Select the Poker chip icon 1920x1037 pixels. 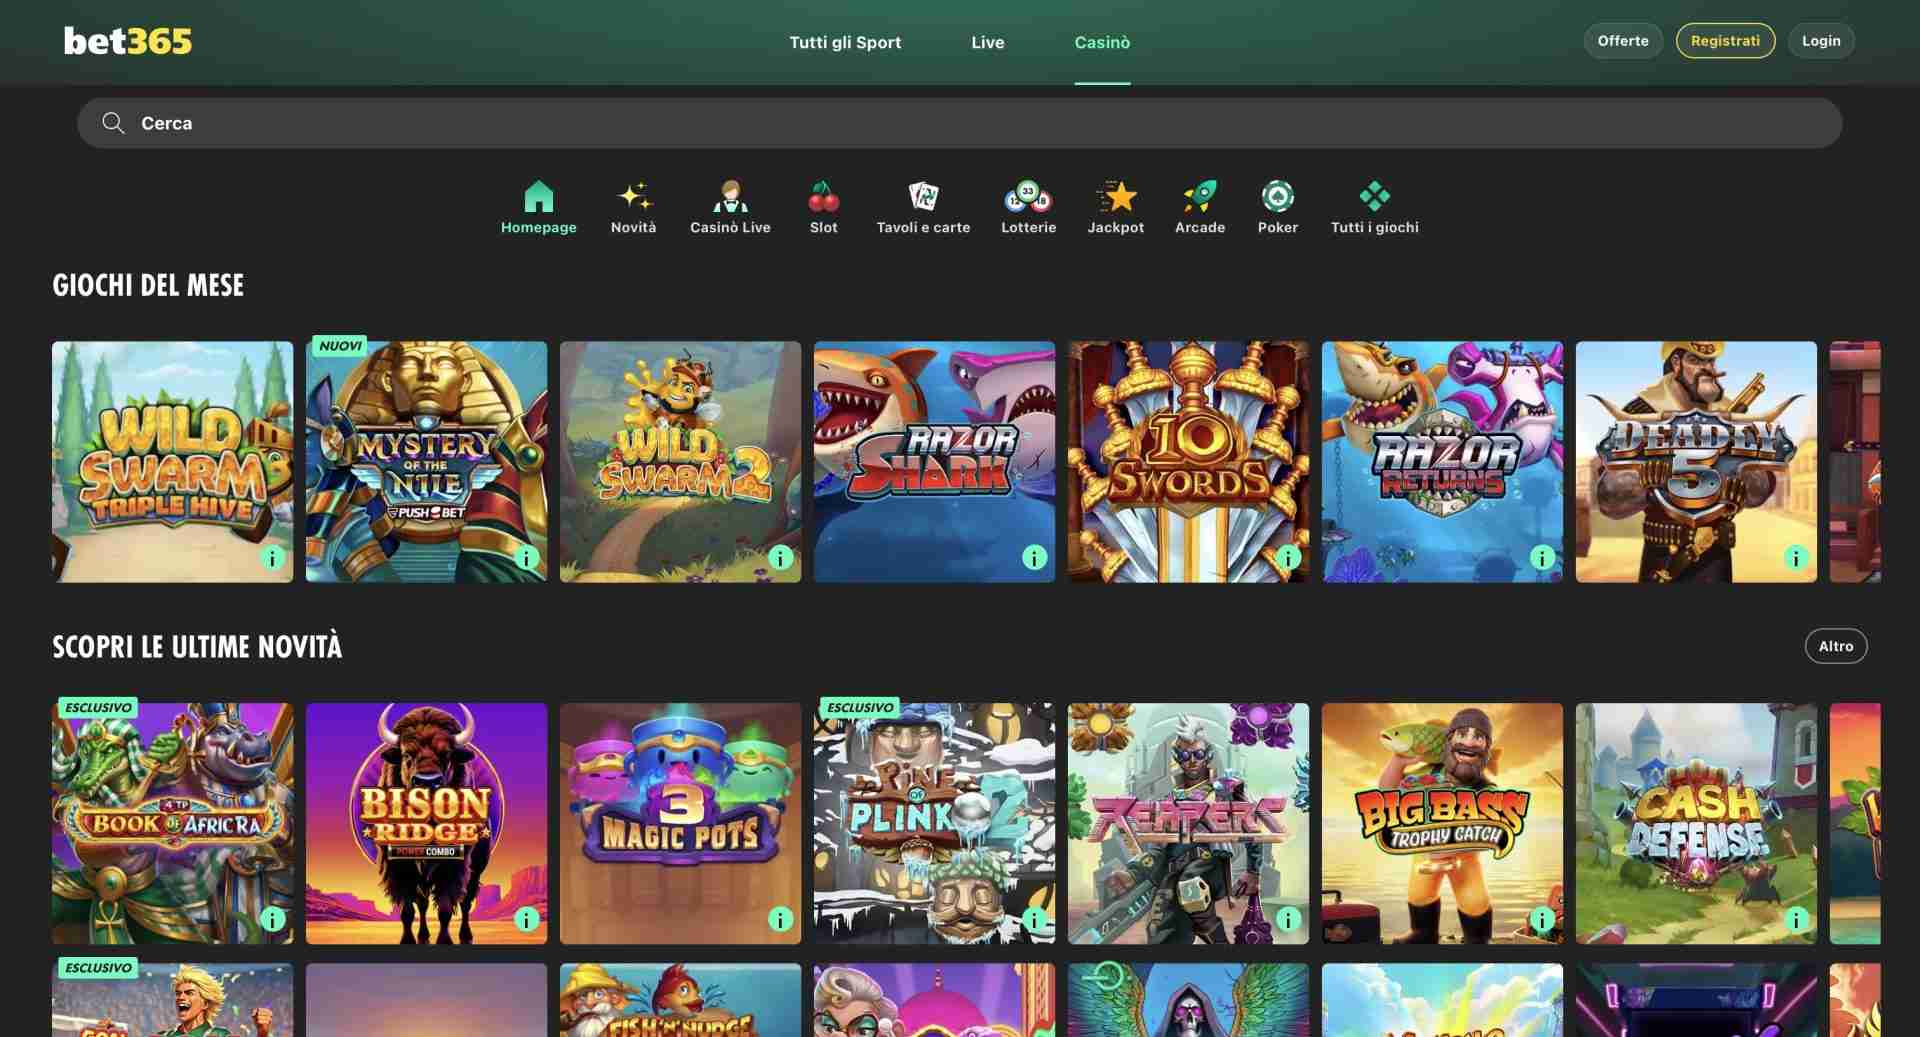click(1278, 196)
